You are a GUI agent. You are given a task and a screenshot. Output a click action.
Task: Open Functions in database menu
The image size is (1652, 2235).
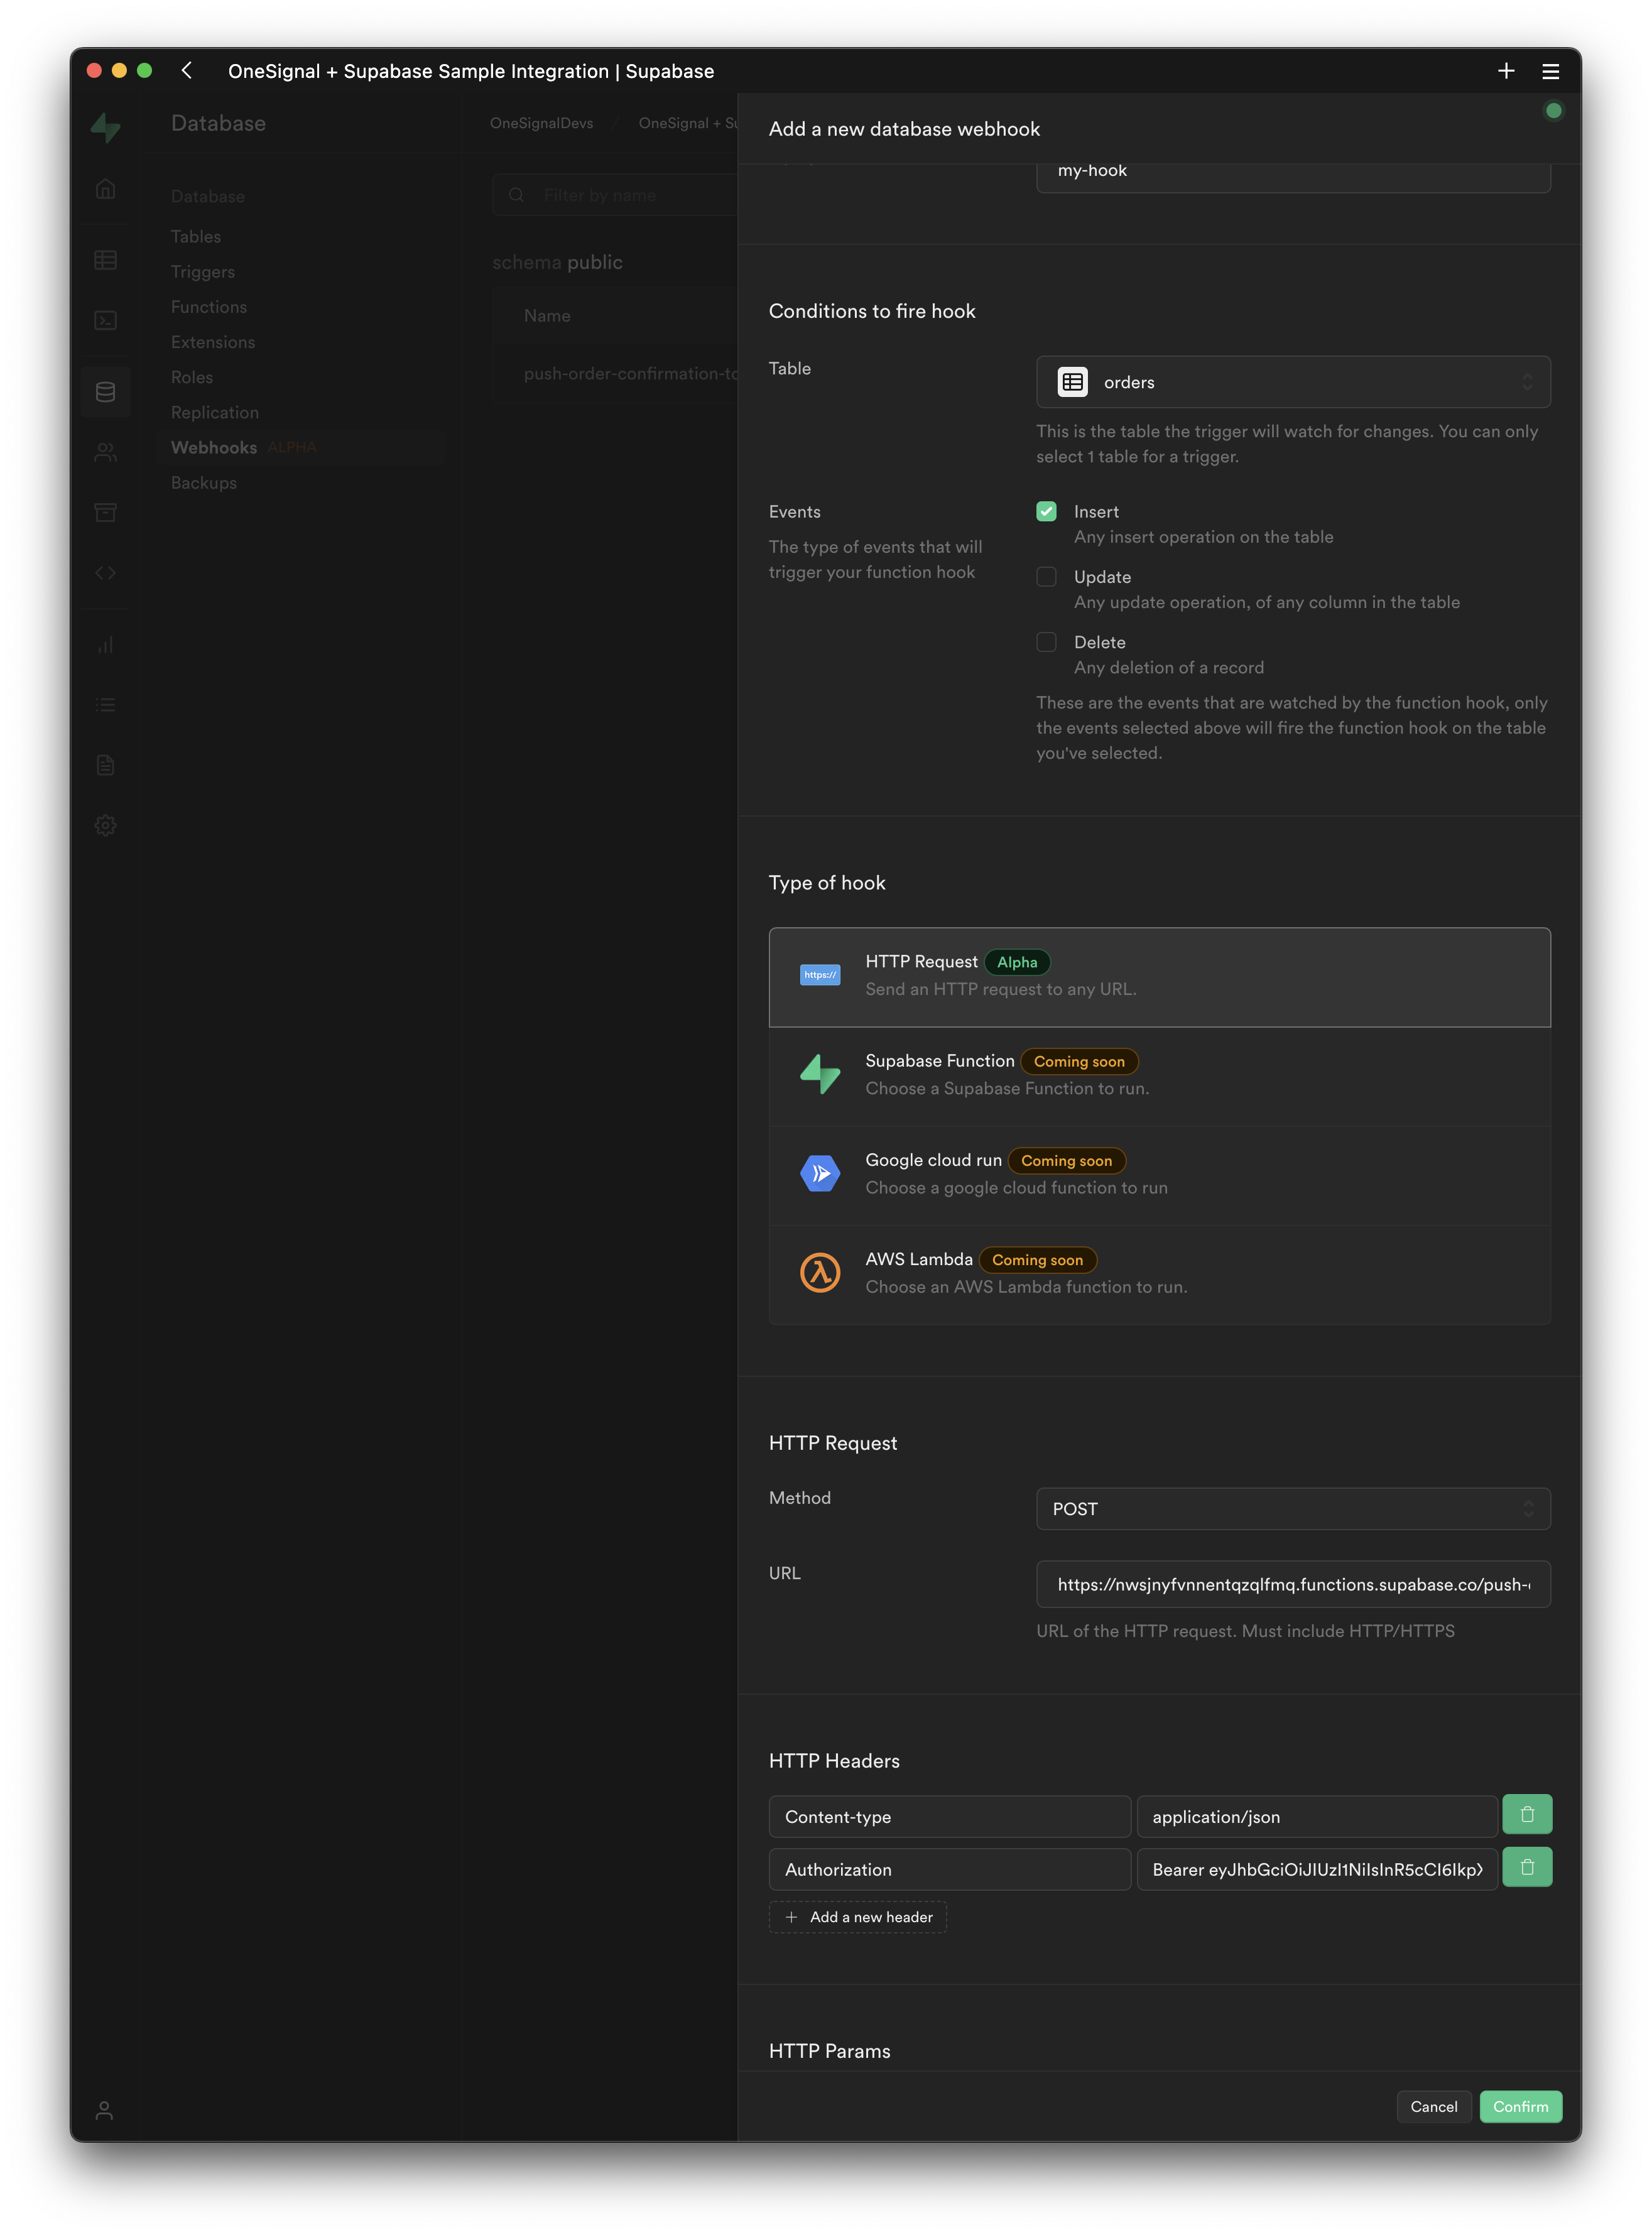(x=209, y=307)
